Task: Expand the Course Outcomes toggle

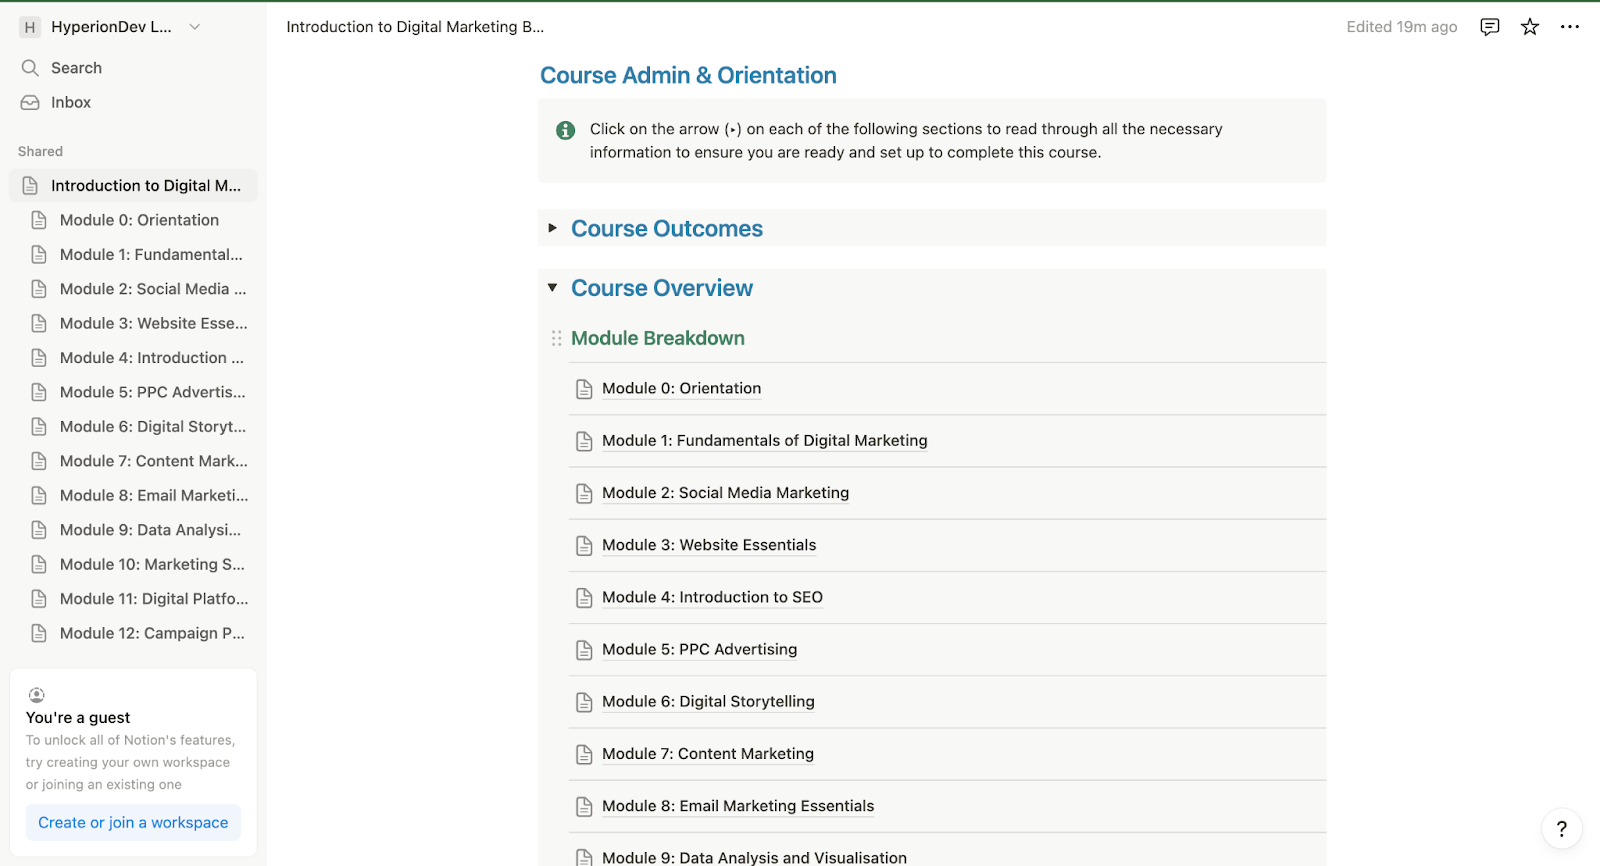Action: 552,228
